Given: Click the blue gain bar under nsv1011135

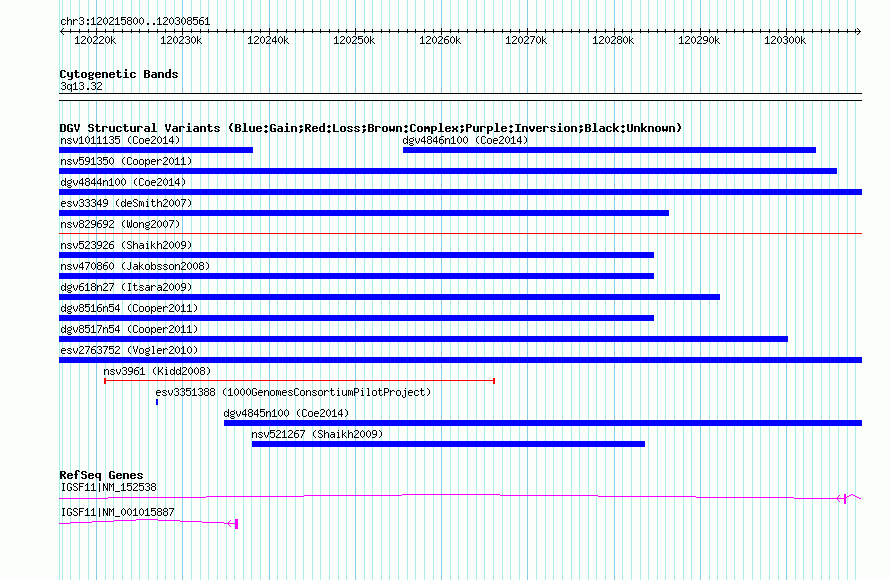Looking at the screenshot, I should coord(156,150).
